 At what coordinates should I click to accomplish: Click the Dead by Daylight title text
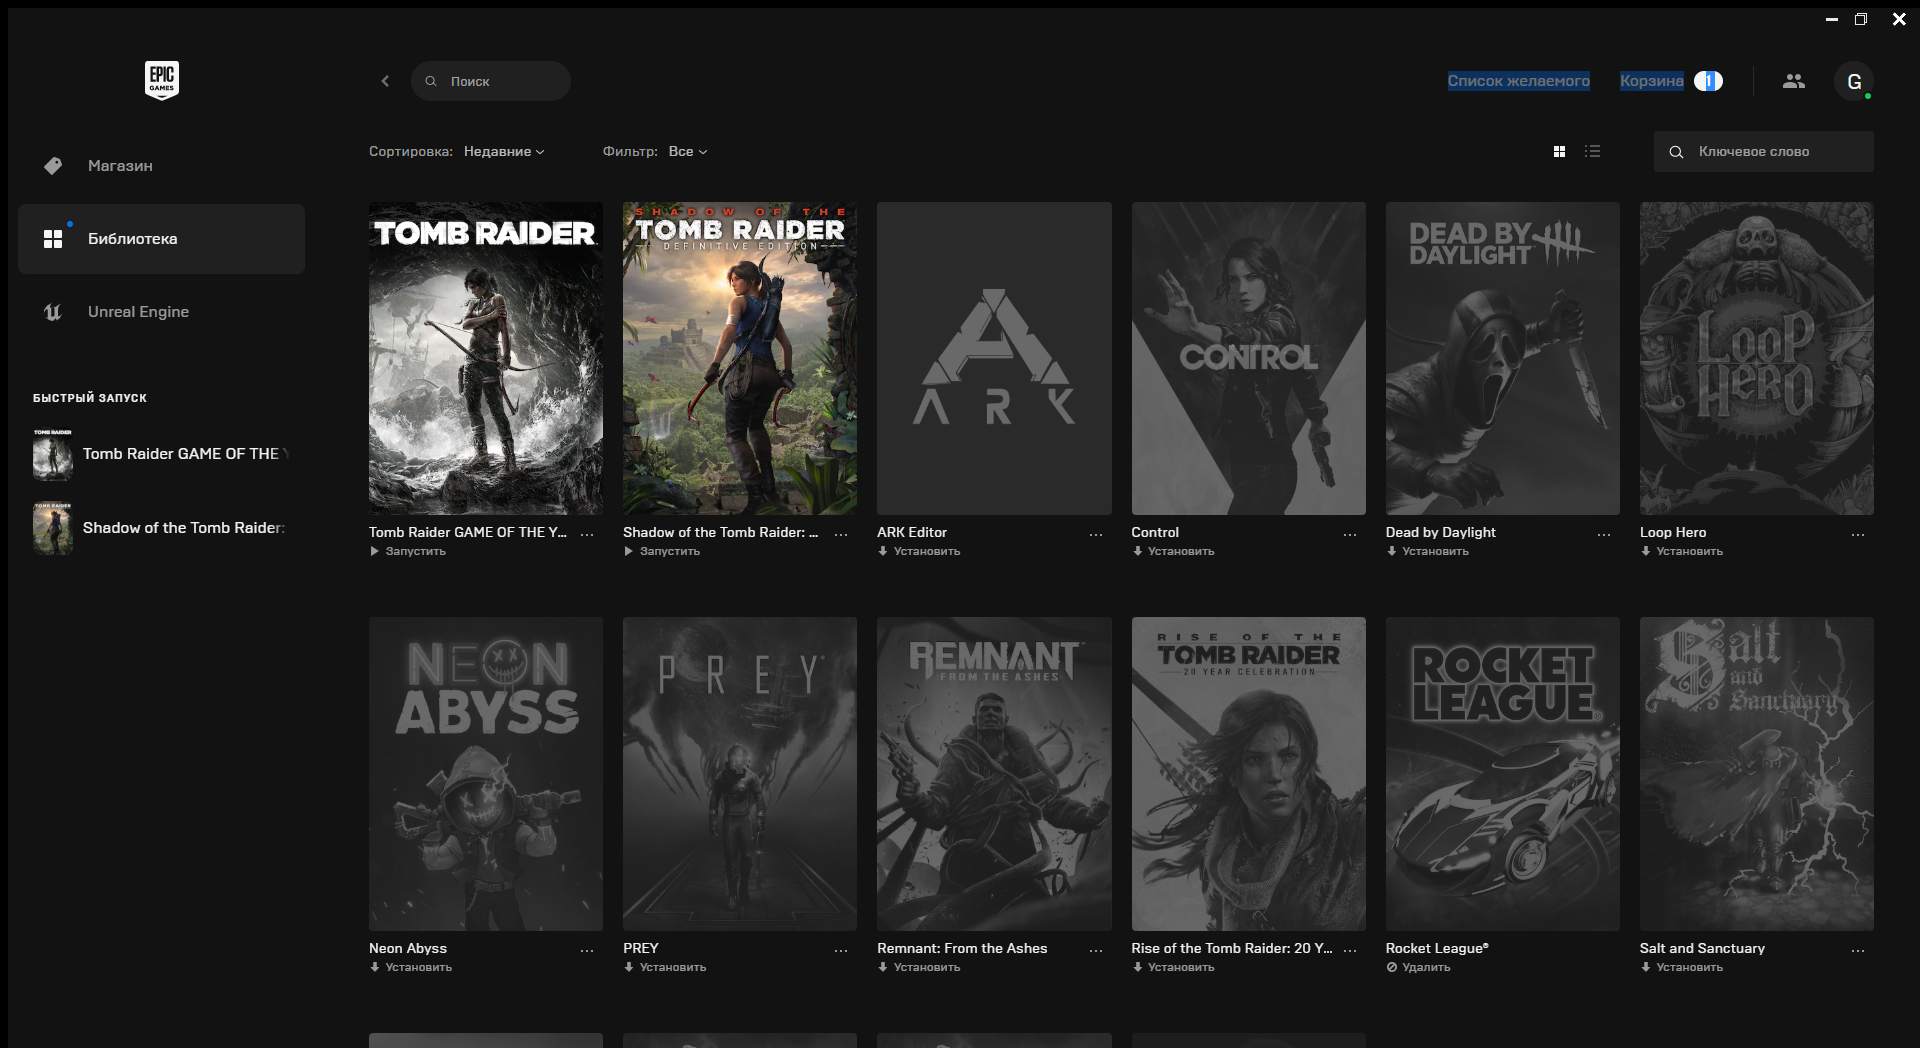coord(1441,532)
